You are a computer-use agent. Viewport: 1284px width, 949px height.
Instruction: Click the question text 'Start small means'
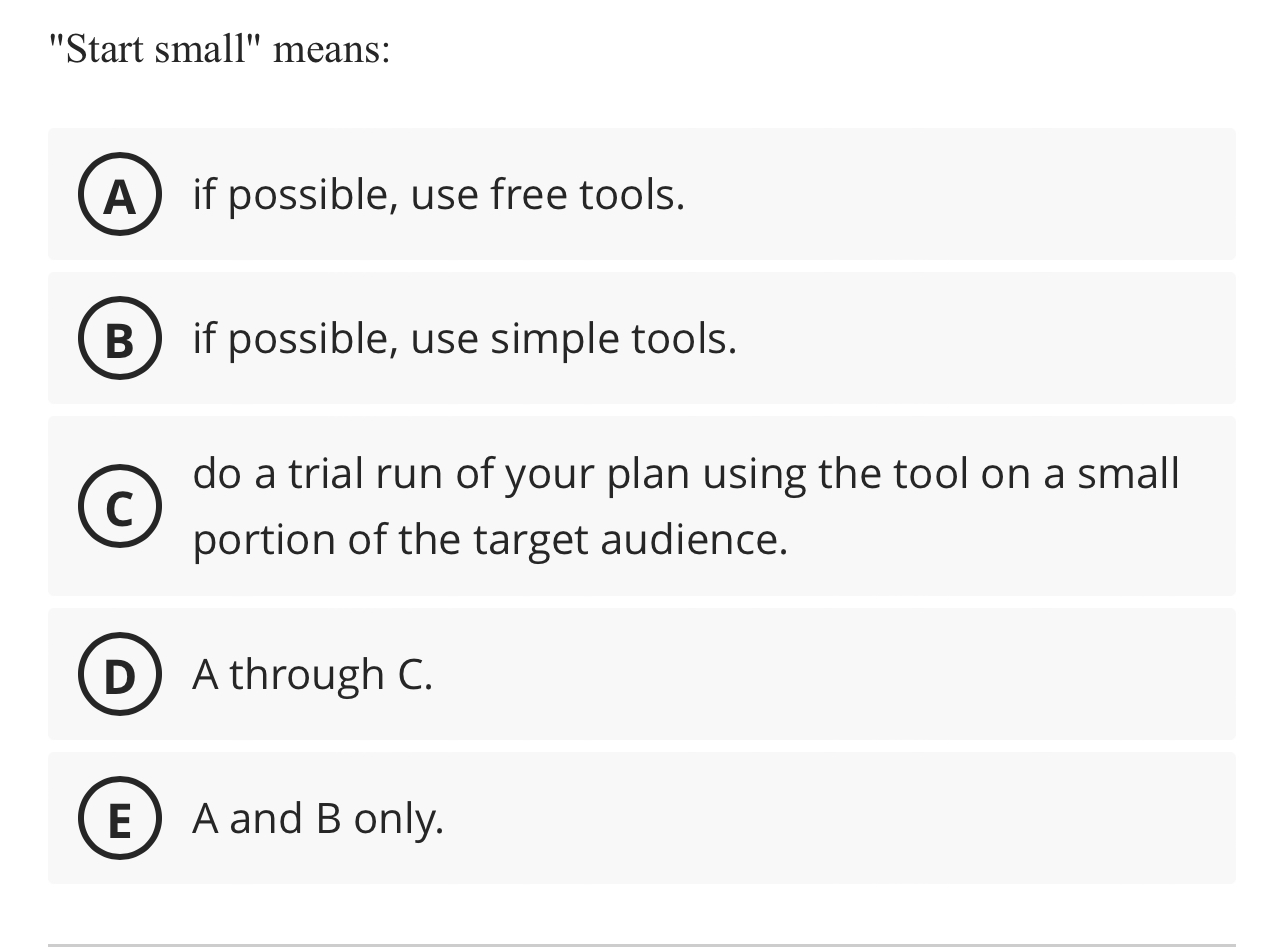point(220,47)
